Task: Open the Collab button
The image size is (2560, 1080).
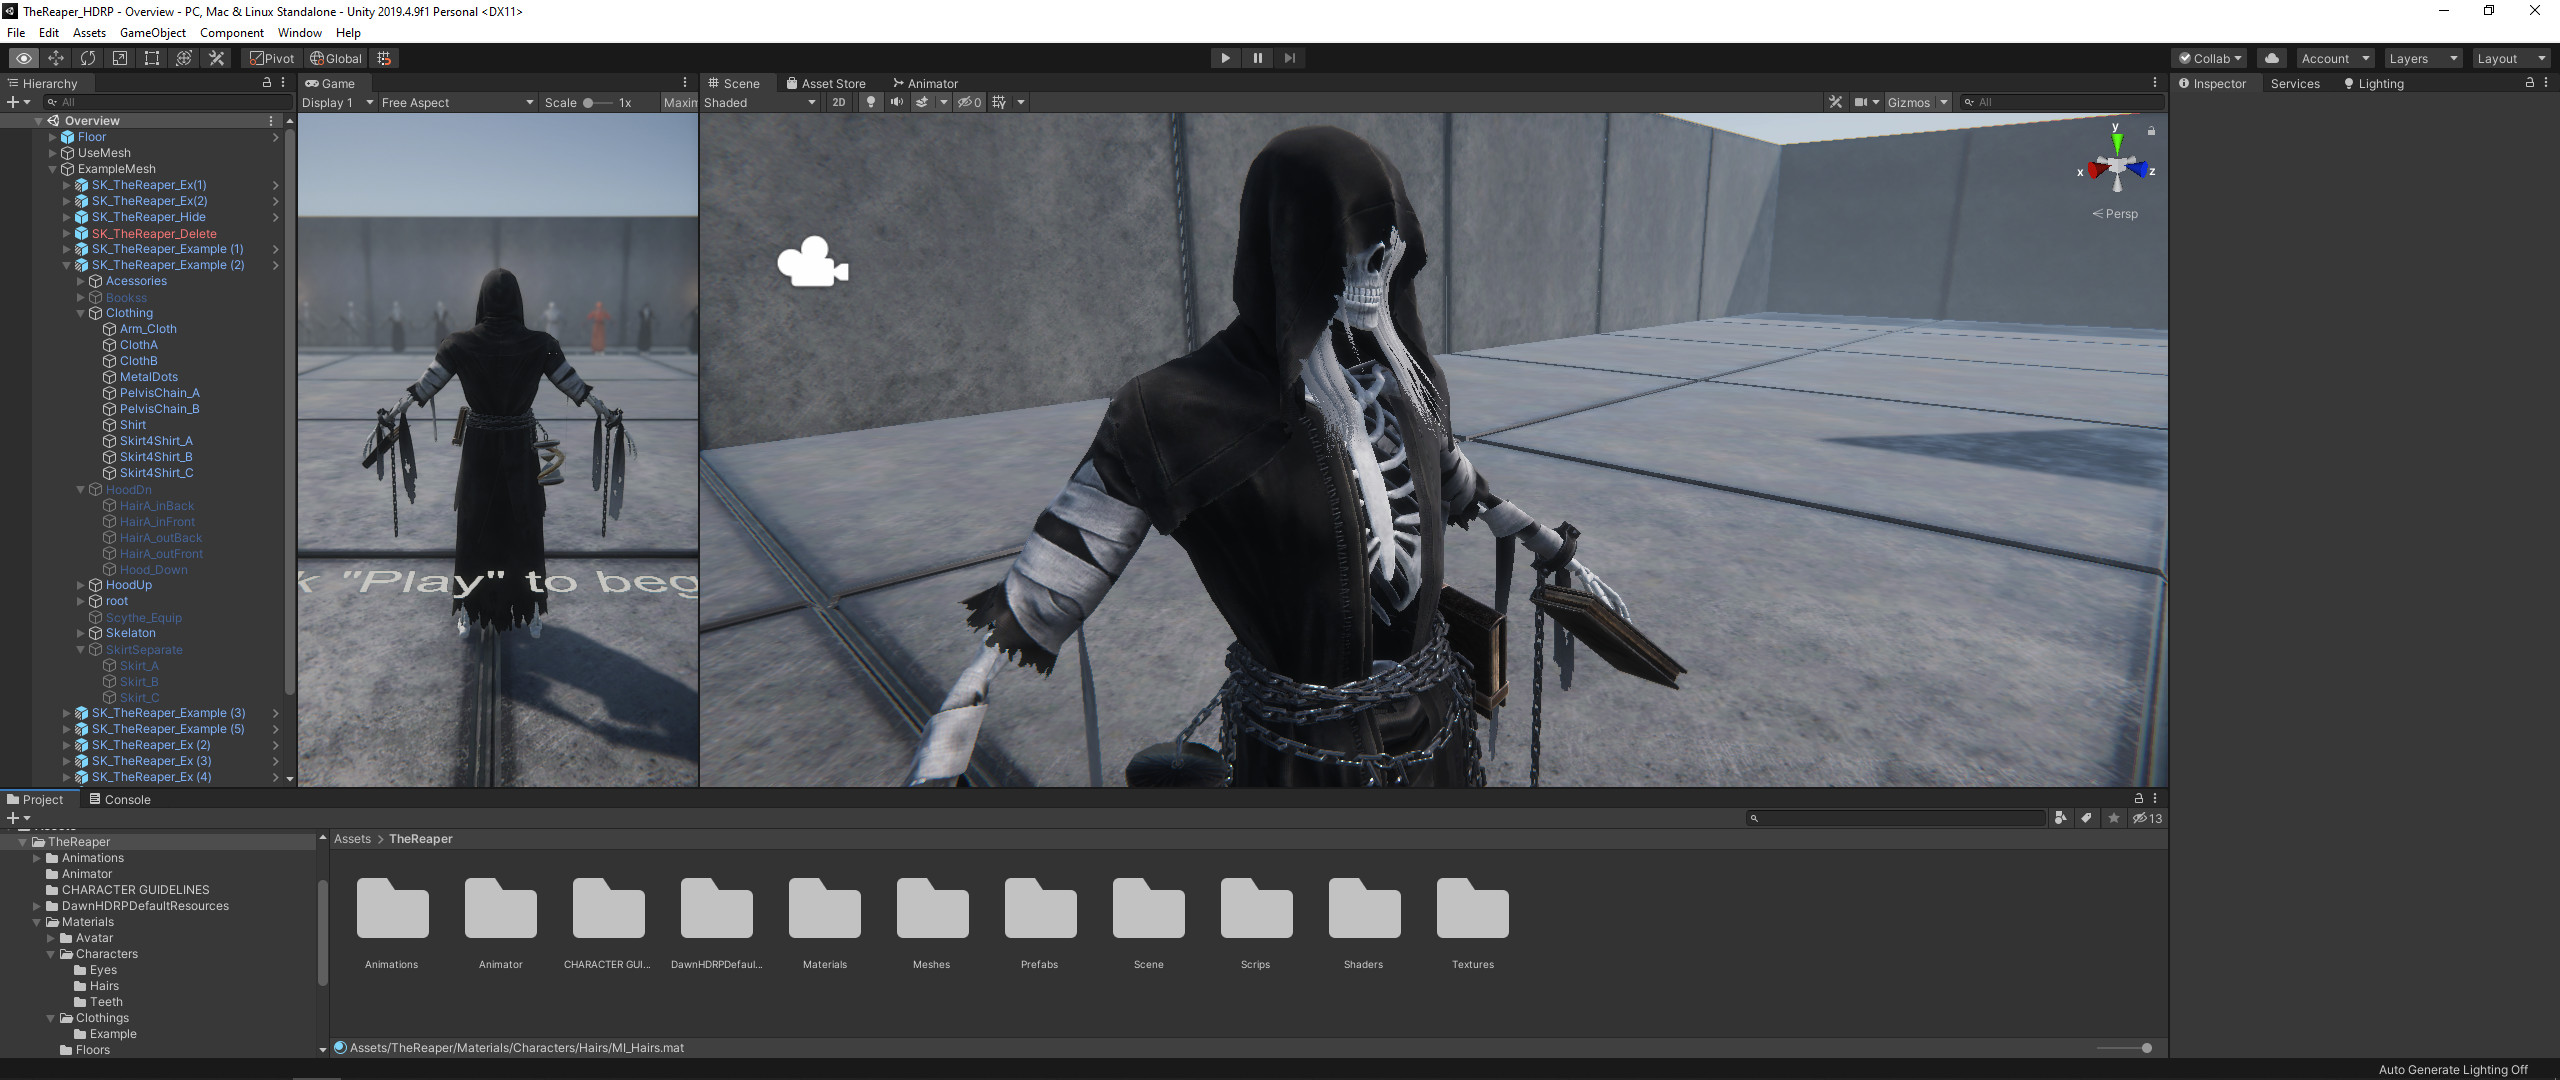Action: coord(2210,58)
